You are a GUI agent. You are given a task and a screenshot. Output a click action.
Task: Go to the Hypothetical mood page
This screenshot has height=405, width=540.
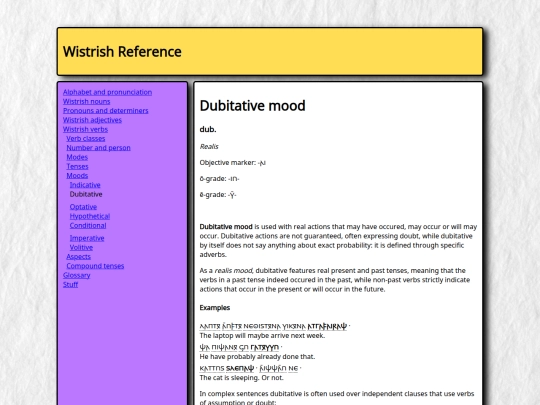pyautogui.click(x=90, y=216)
